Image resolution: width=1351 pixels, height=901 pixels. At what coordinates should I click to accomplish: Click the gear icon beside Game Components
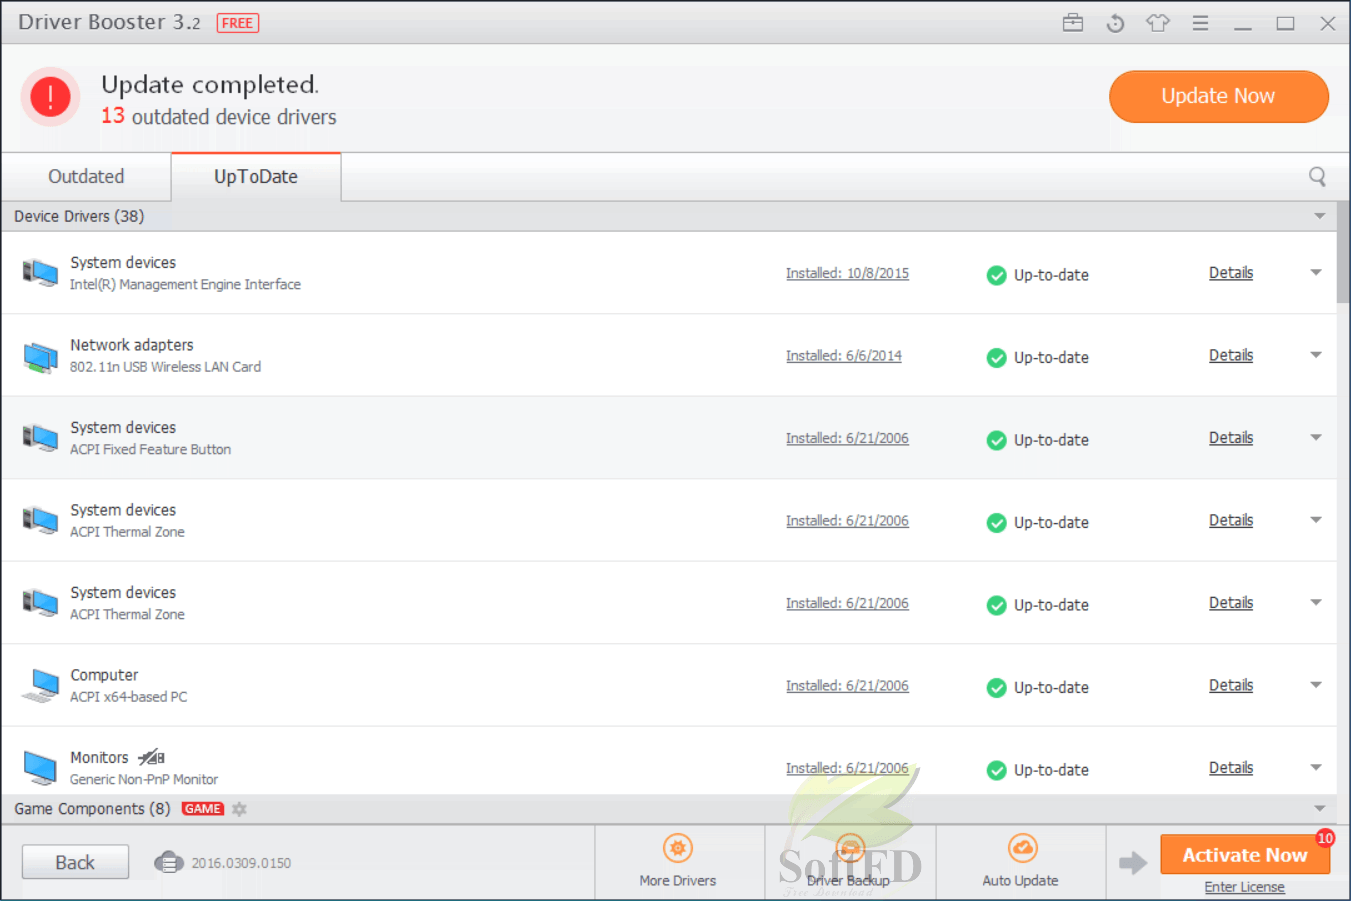(x=239, y=809)
